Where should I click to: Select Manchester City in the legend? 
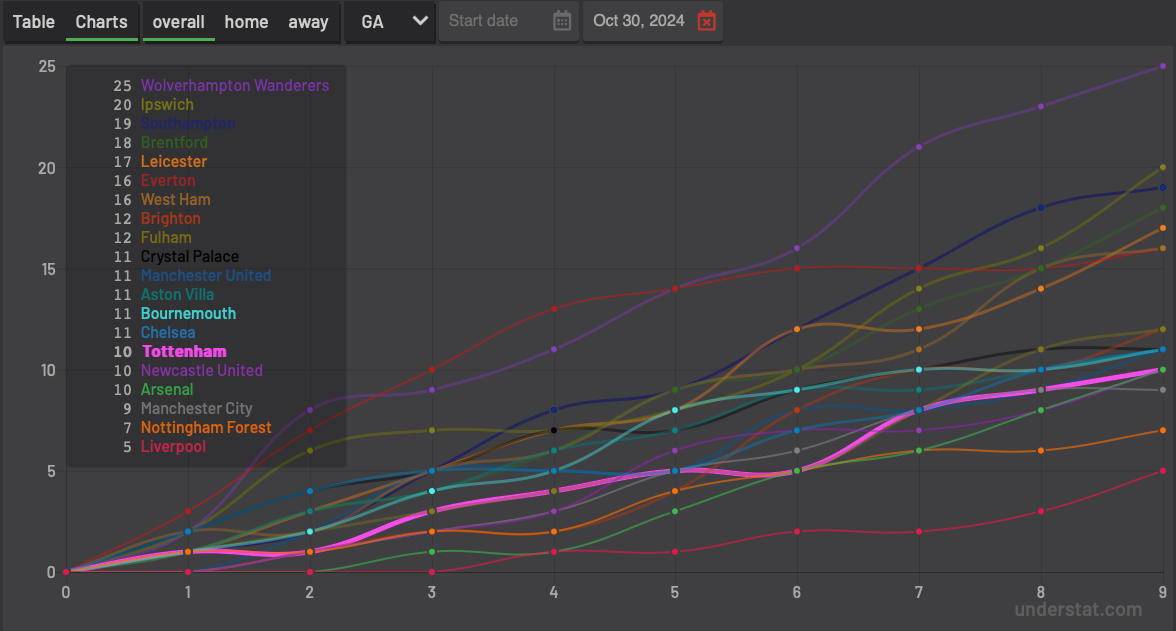(x=196, y=409)
